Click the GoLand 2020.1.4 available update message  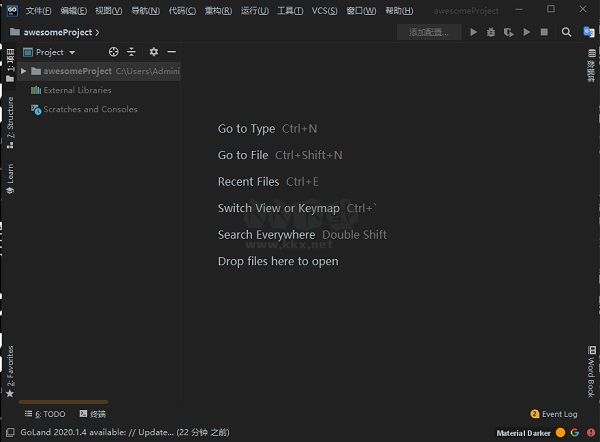point(115,432)
